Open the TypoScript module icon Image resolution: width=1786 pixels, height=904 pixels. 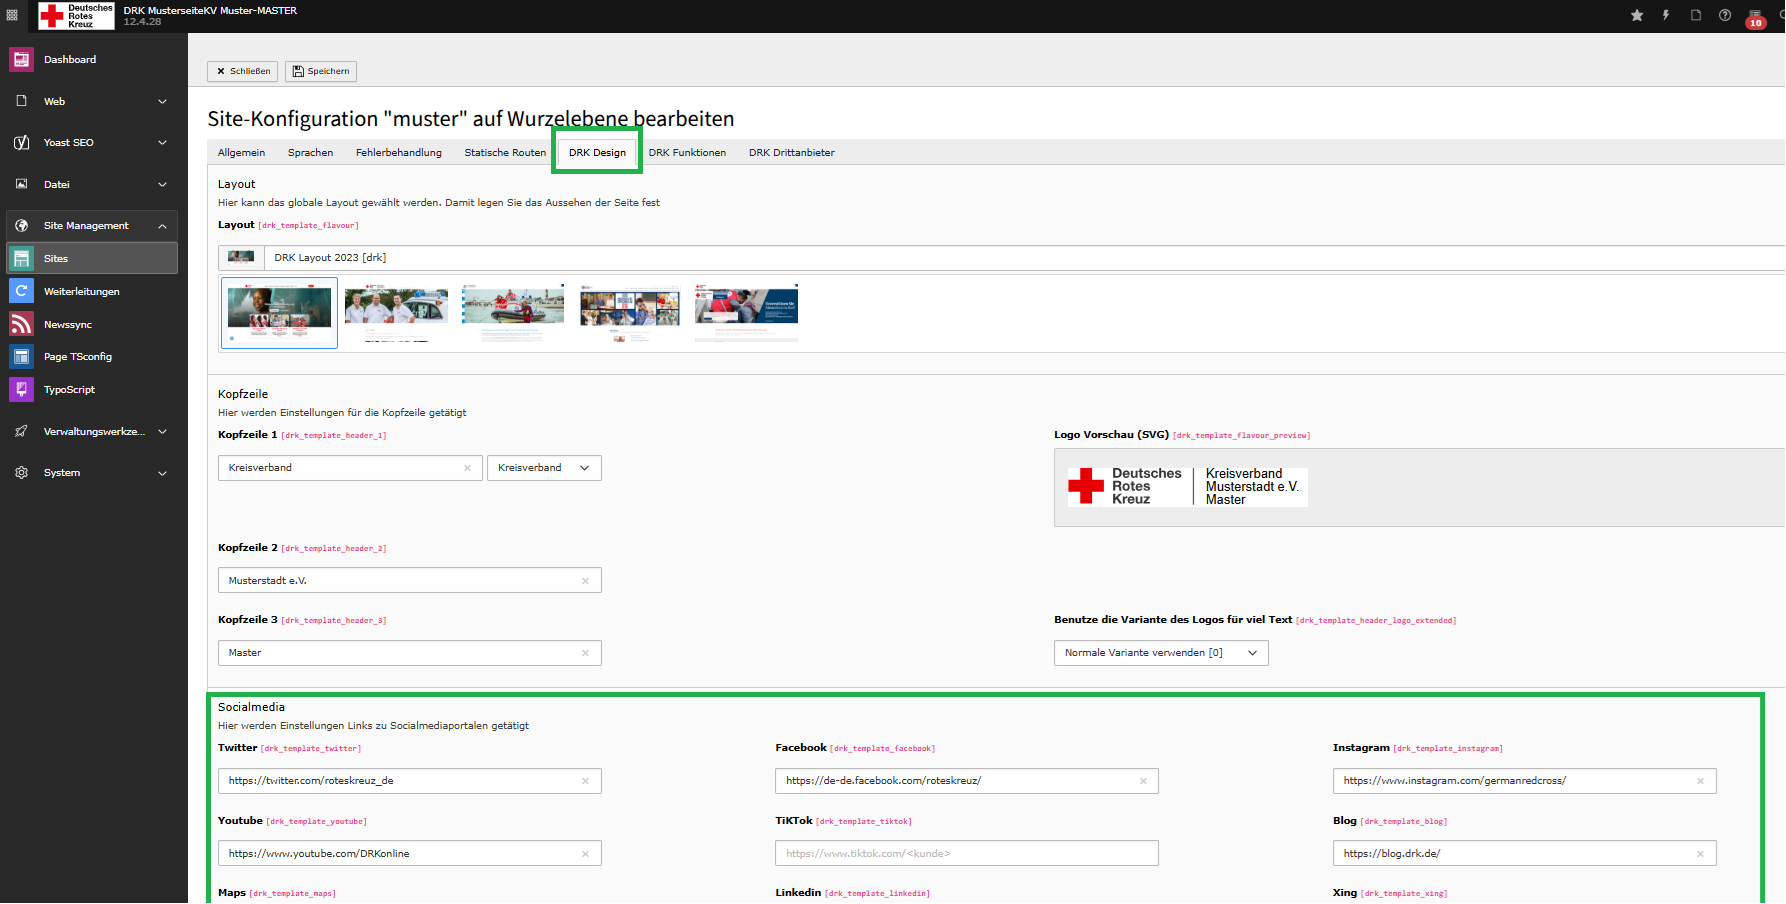[x=21, y=390]
